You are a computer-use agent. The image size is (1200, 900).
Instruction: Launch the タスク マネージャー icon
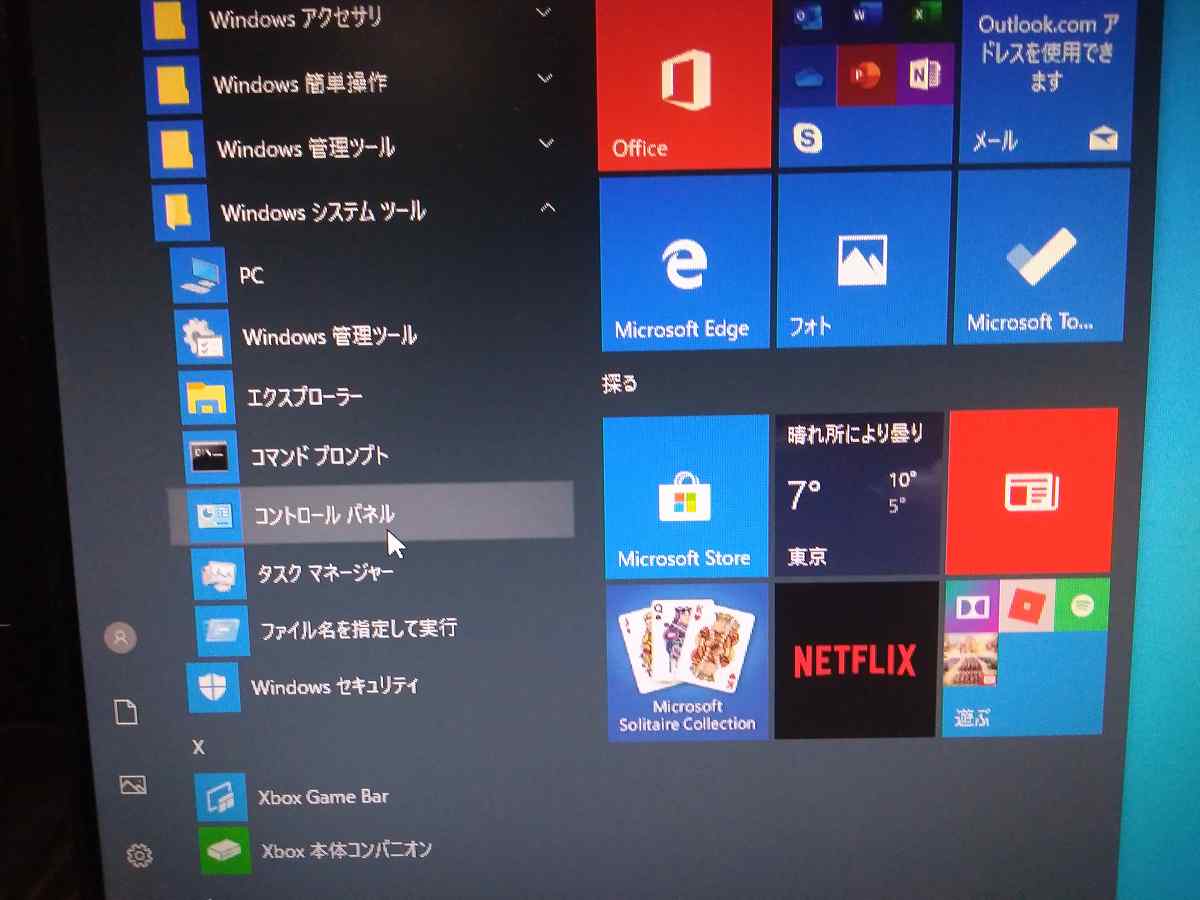[x=217, y=573]
